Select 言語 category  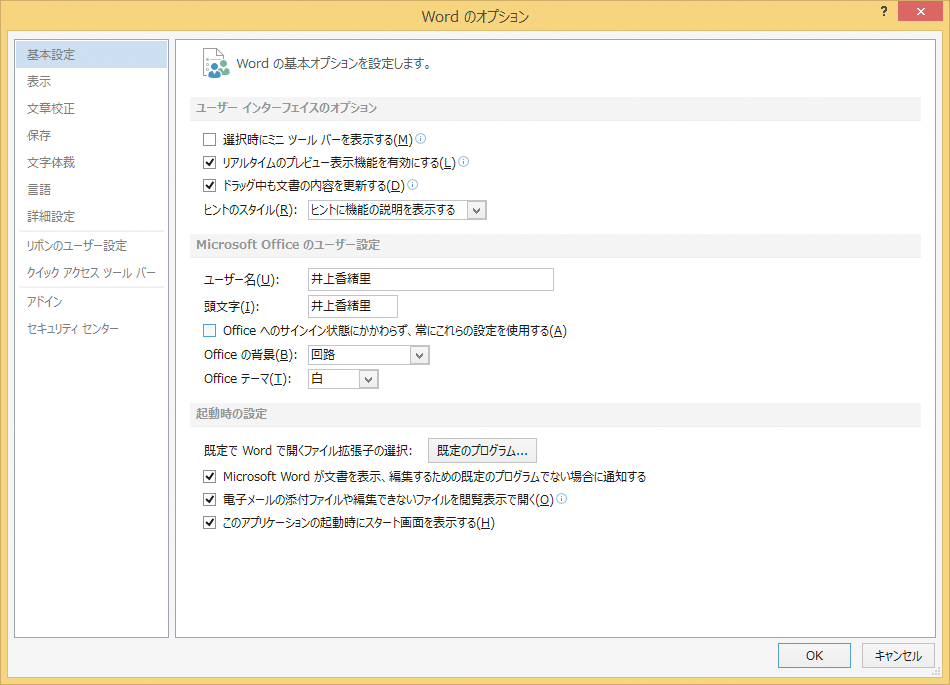(x=91, y=190)
